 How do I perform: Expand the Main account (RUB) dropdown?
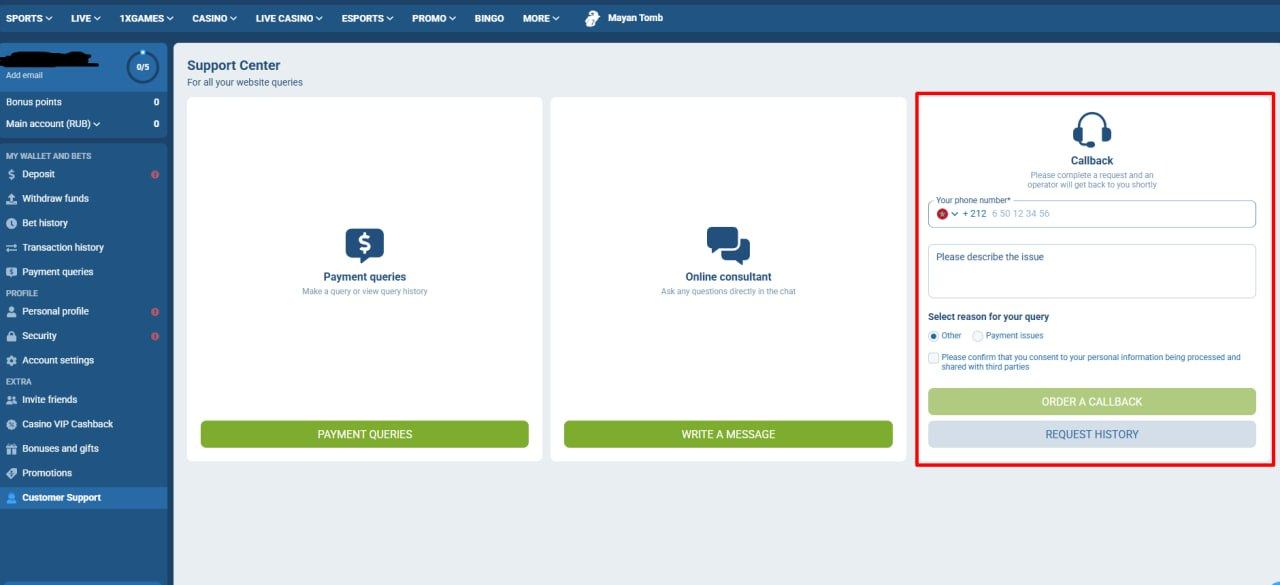53,124
